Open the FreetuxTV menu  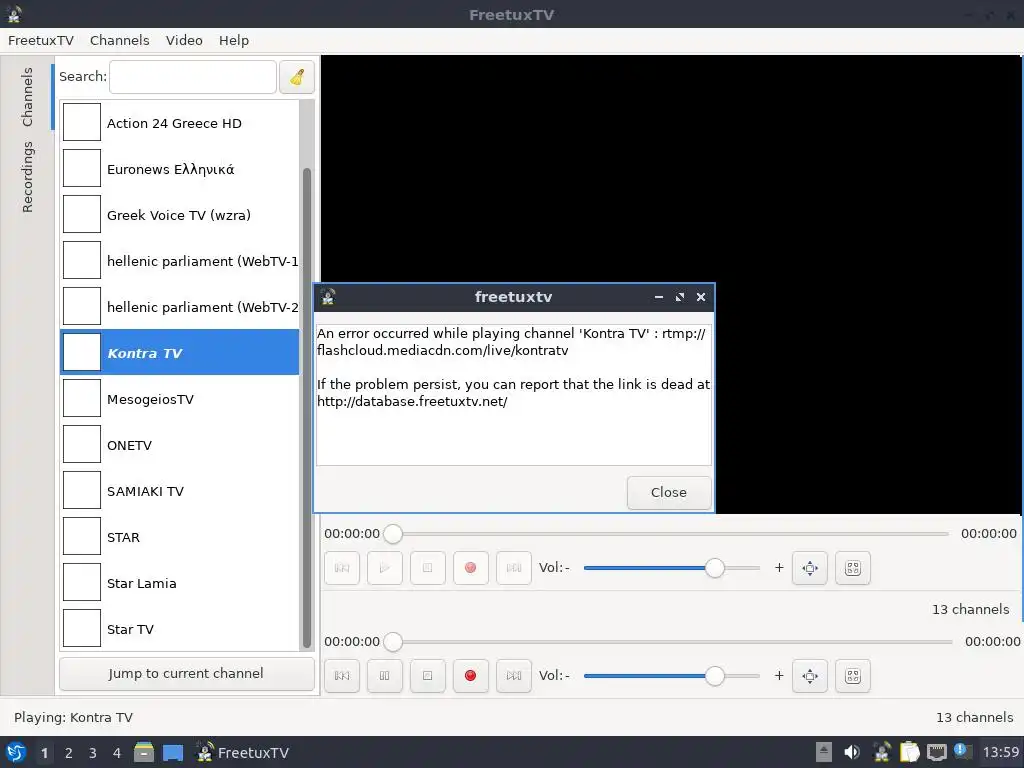40,40
